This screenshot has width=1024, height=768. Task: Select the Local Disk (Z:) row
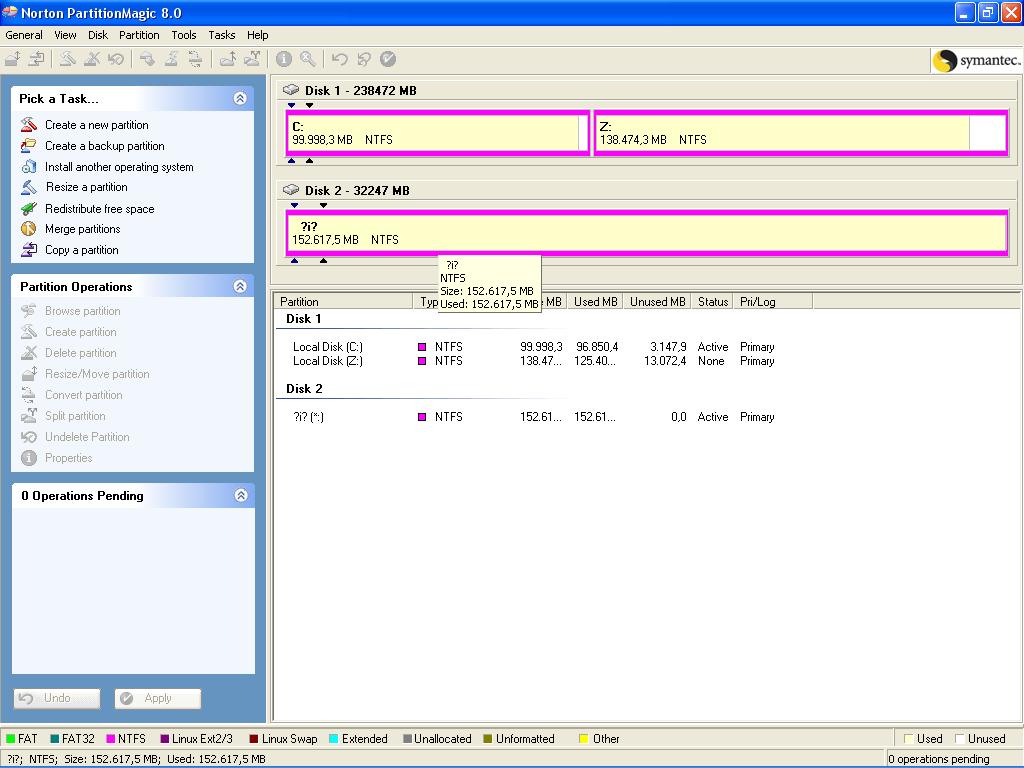coord(534,361)
